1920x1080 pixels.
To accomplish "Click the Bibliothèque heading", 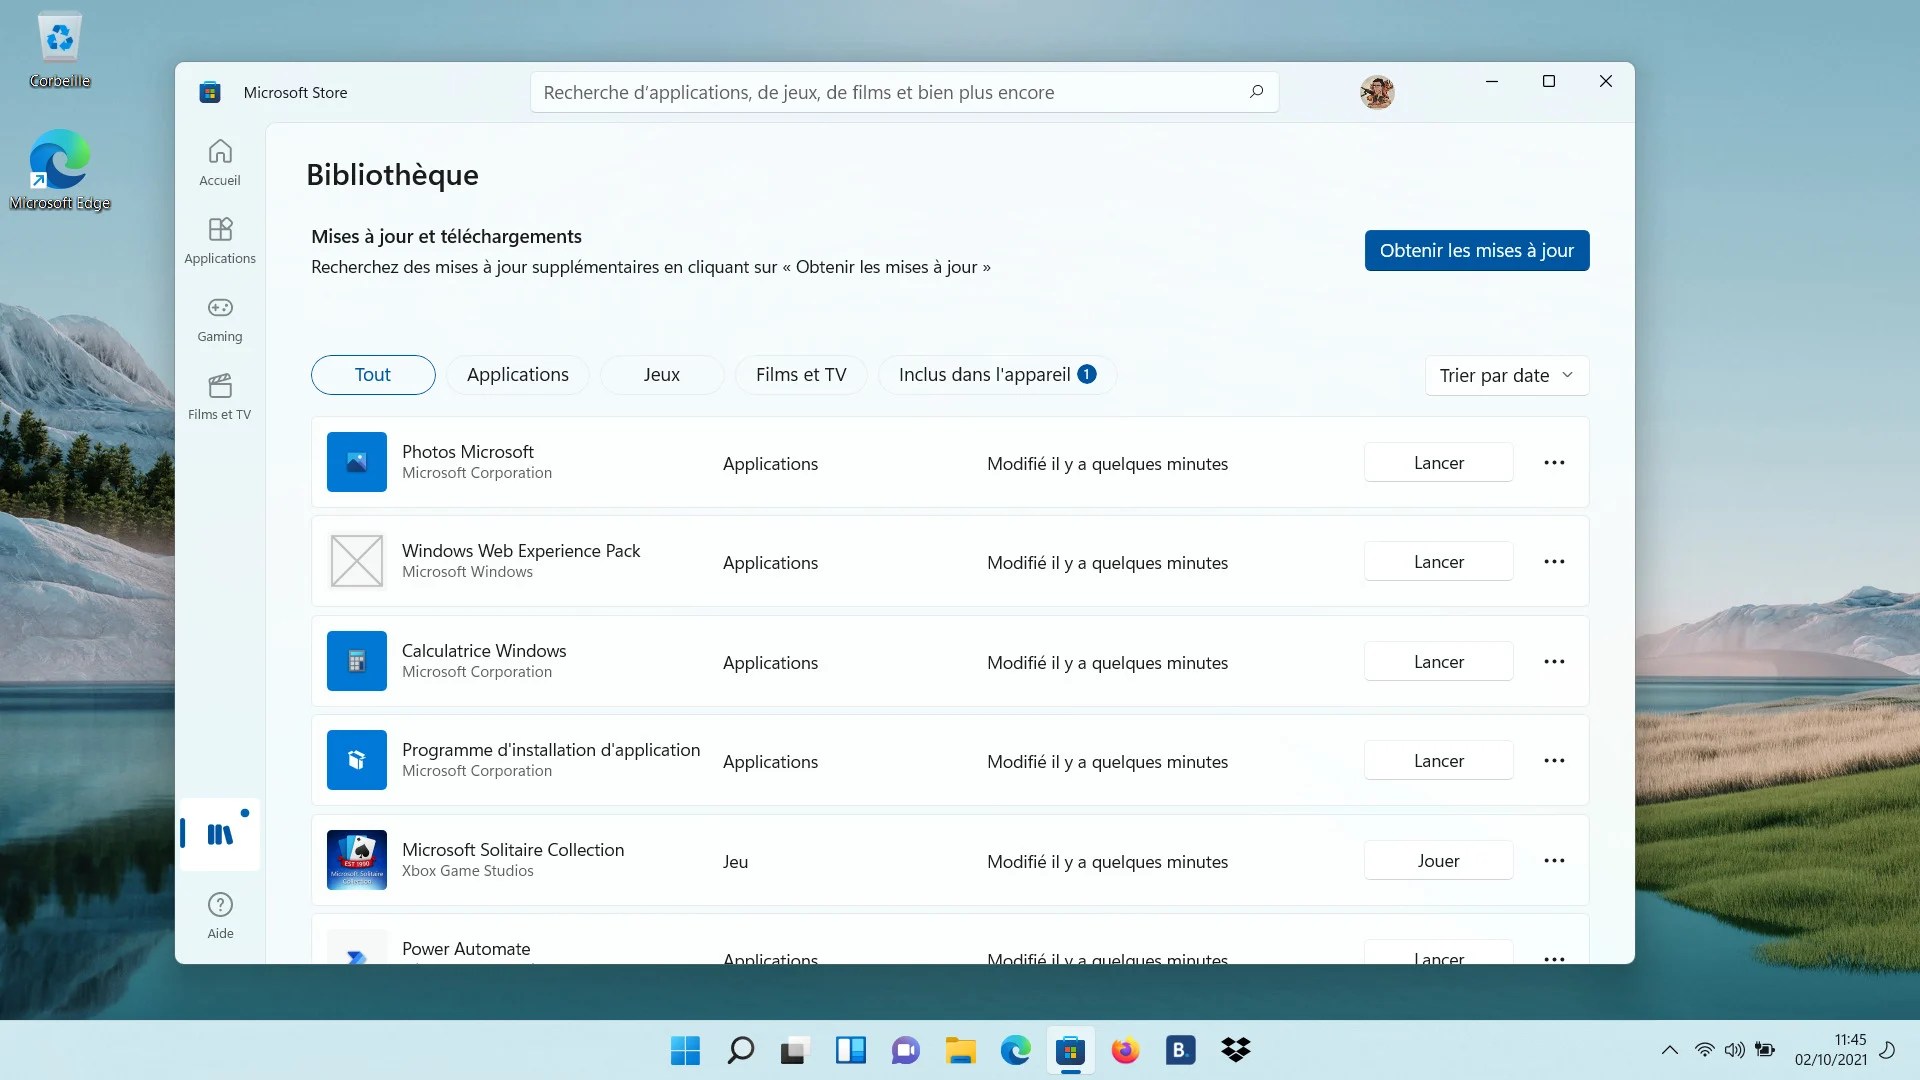I will (x=392, y=175).
